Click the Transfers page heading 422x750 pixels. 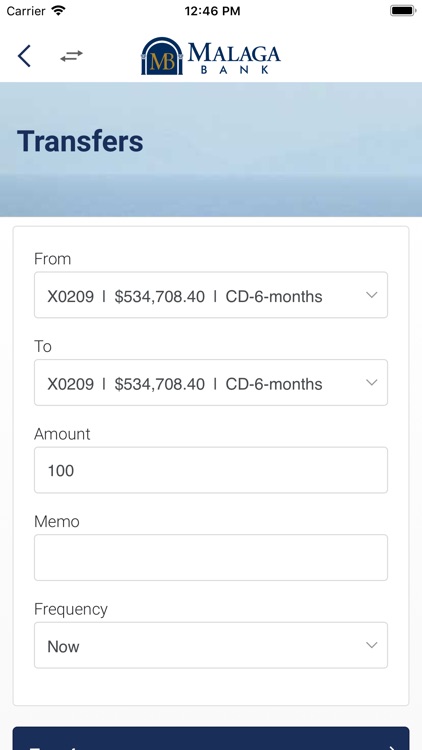(80, 141)
